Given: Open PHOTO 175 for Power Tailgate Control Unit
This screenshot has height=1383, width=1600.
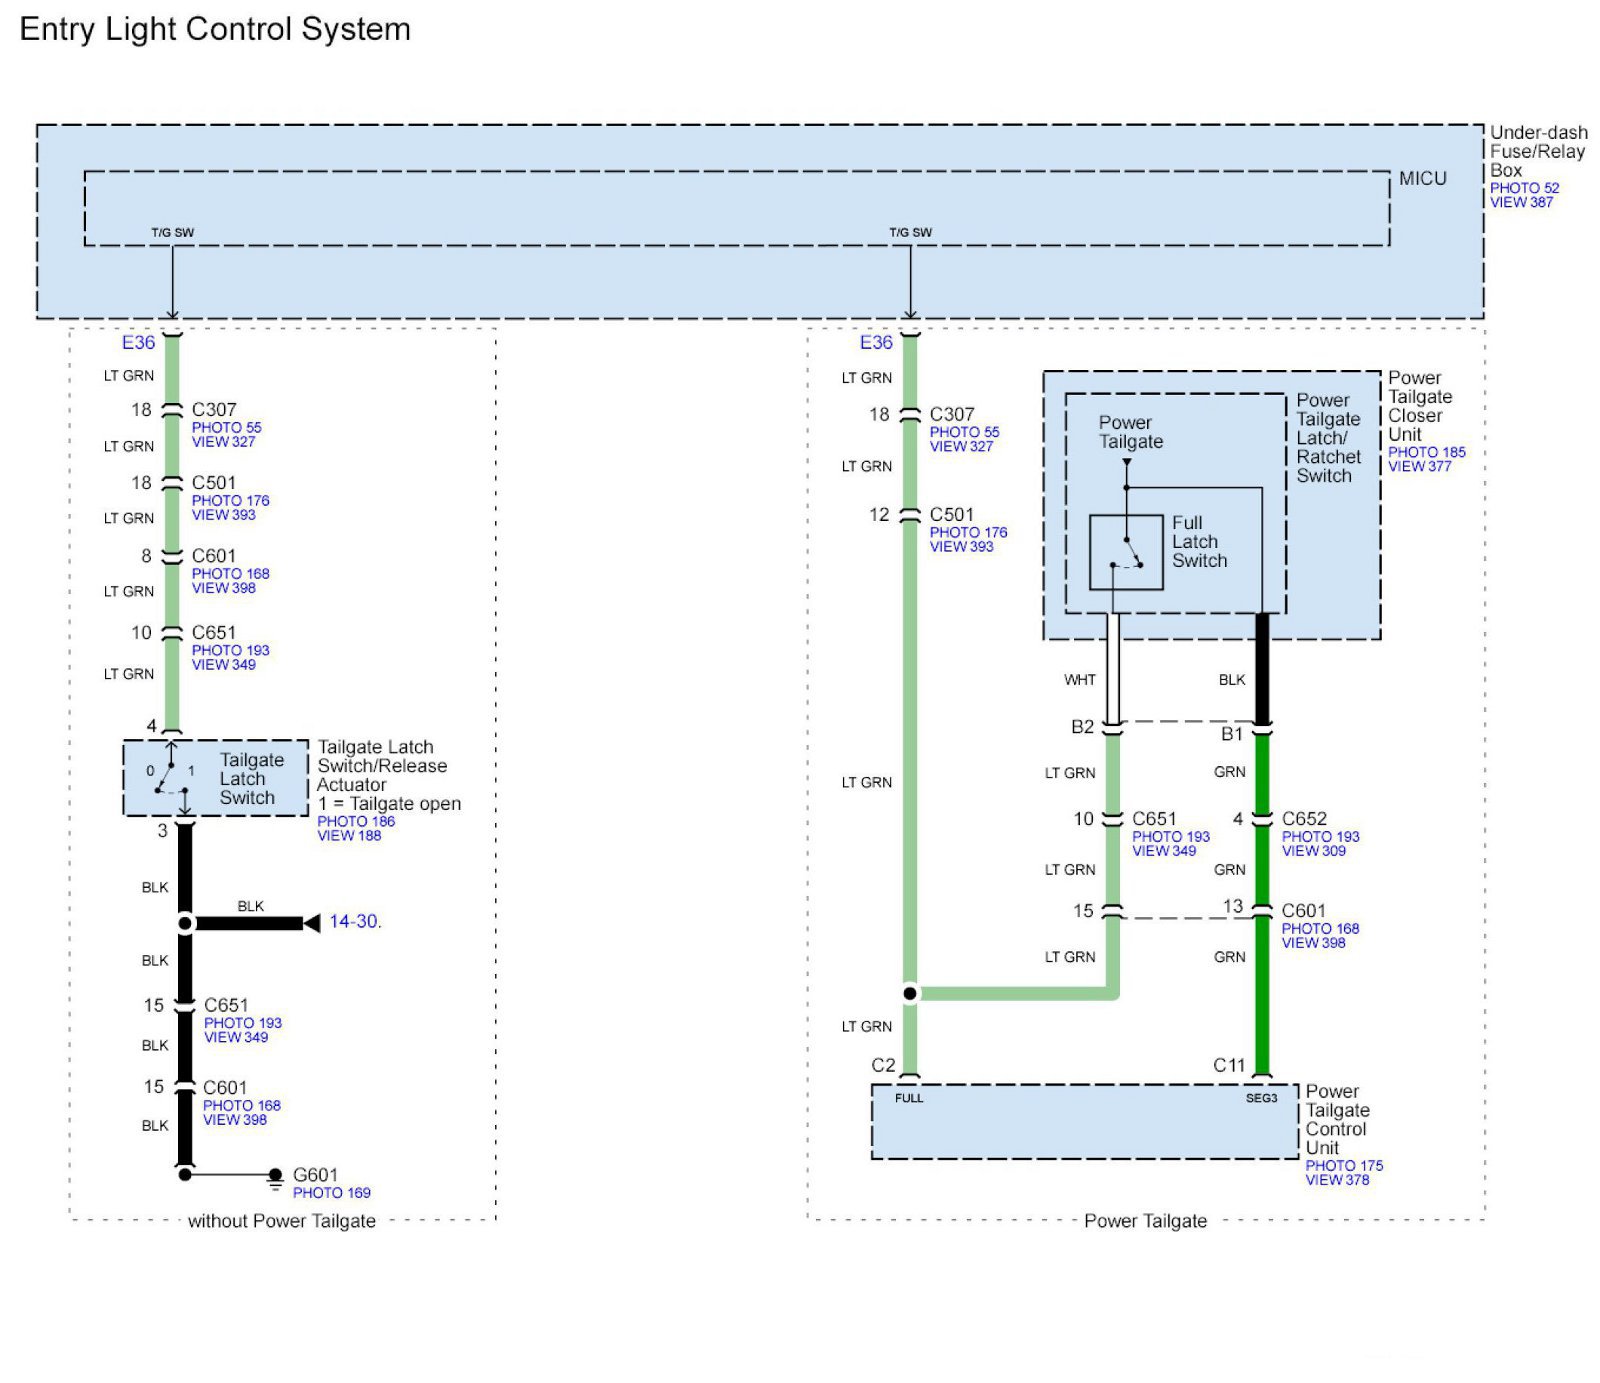Looking at the screenshot, I should [x=1344, y=1165].
